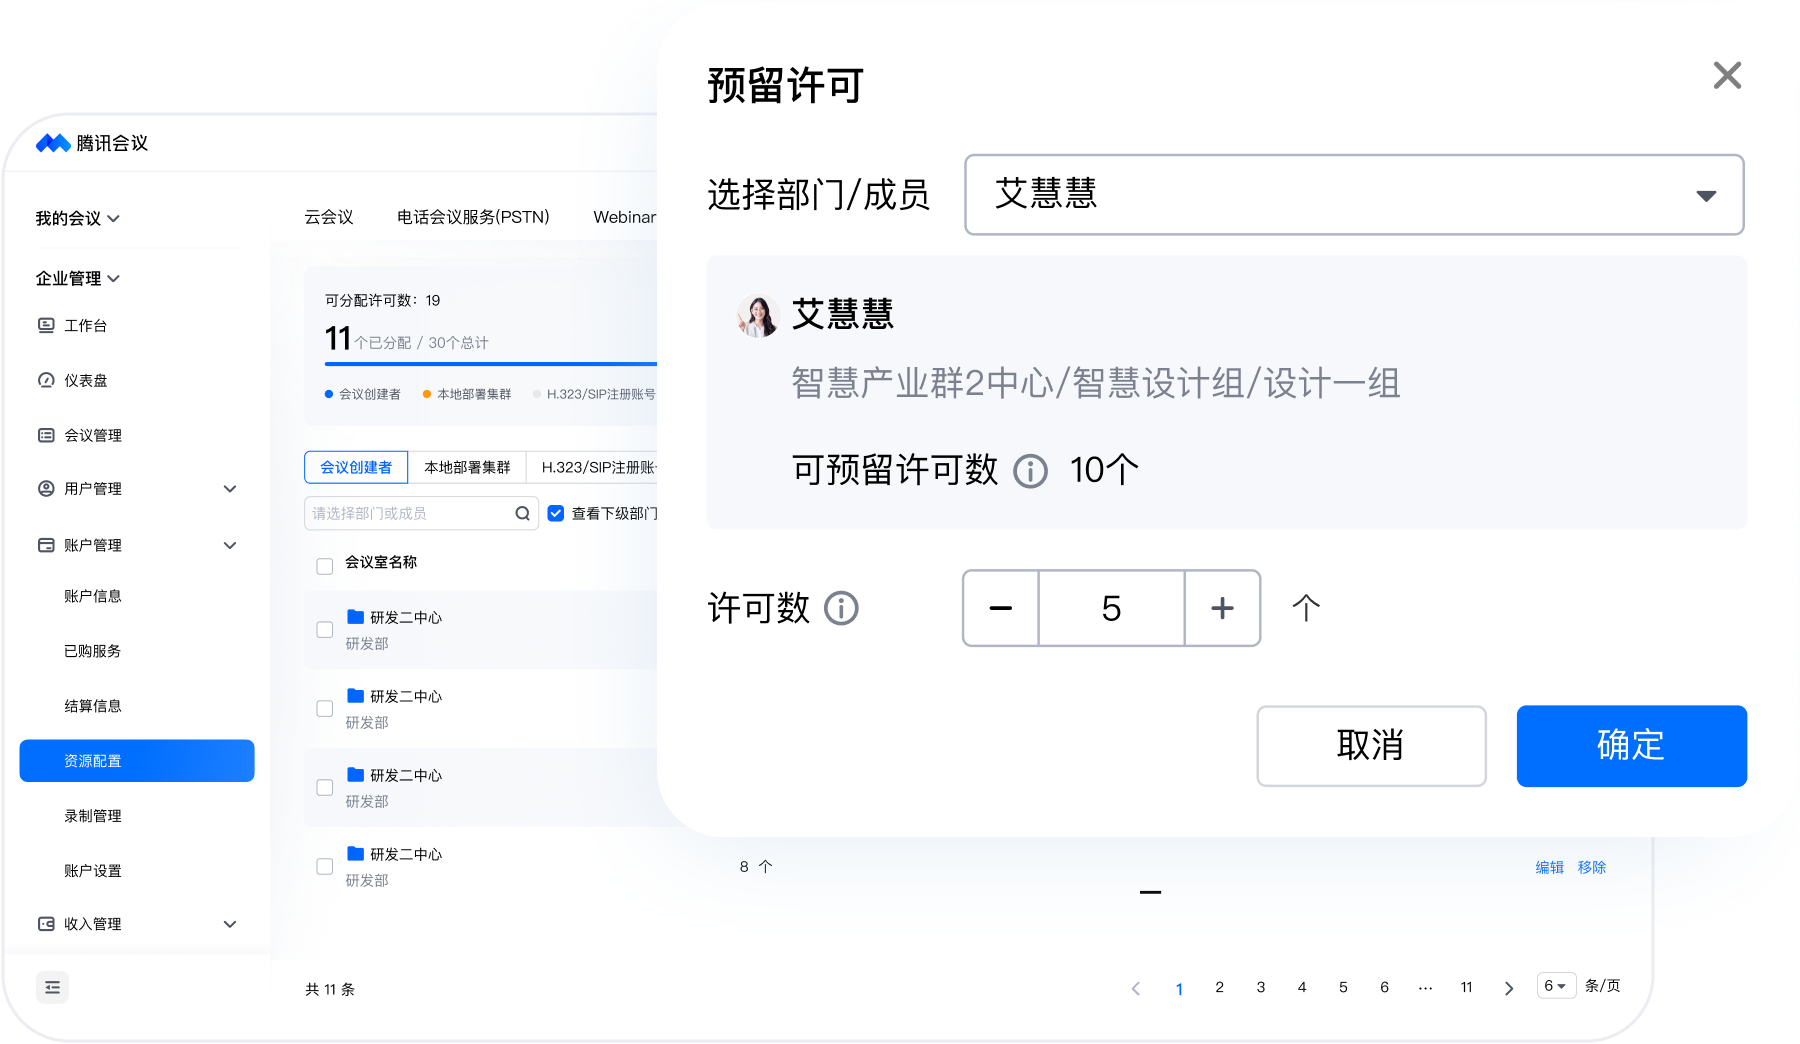Image resolution: width=1800 pixels, height=1044 pixels.
Task: Open 工作台 from the sidebar
Action: click(x=85, y=326)
